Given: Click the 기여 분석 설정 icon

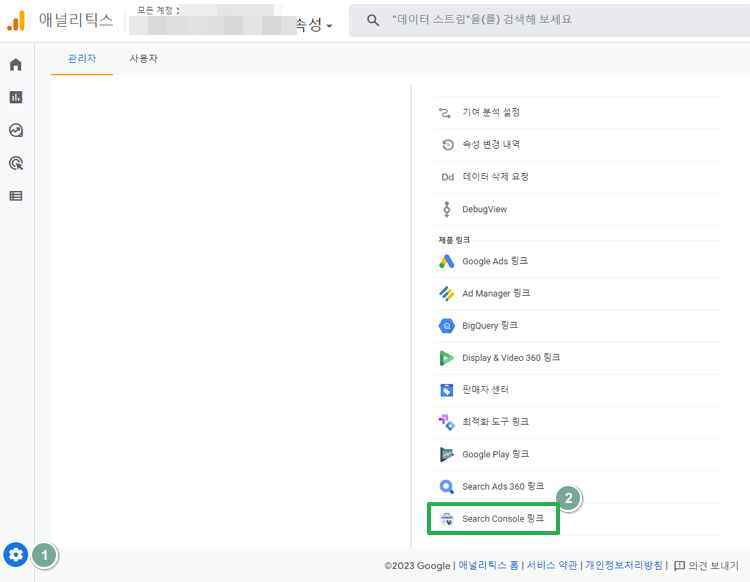Looking at the screenshot, I should (x=445, y=113).
